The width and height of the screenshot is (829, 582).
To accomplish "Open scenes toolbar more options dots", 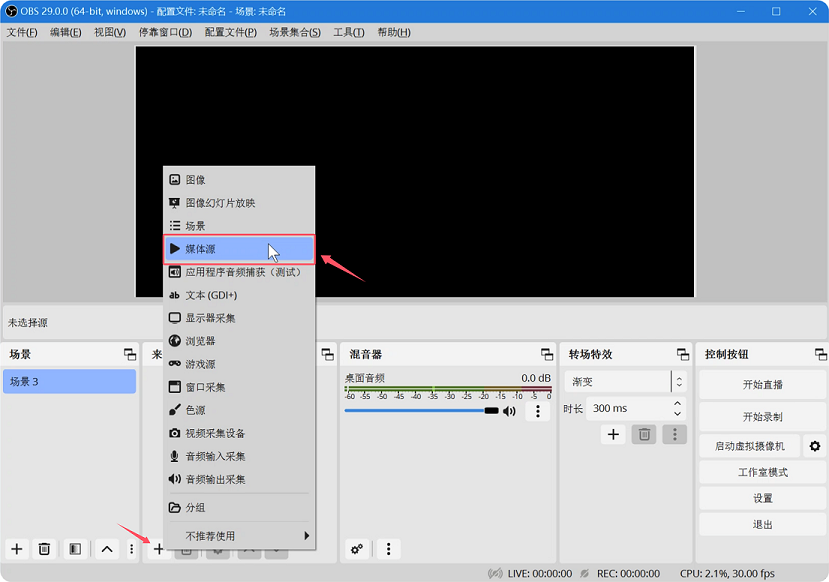I will (132, 549).
